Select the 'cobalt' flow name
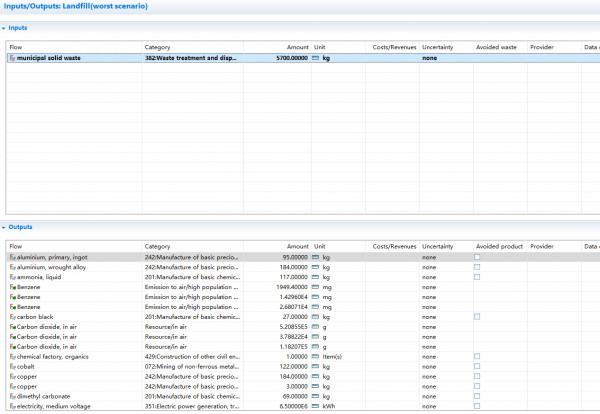This screenshot has width=600, height=414. [x=26, y=367]
